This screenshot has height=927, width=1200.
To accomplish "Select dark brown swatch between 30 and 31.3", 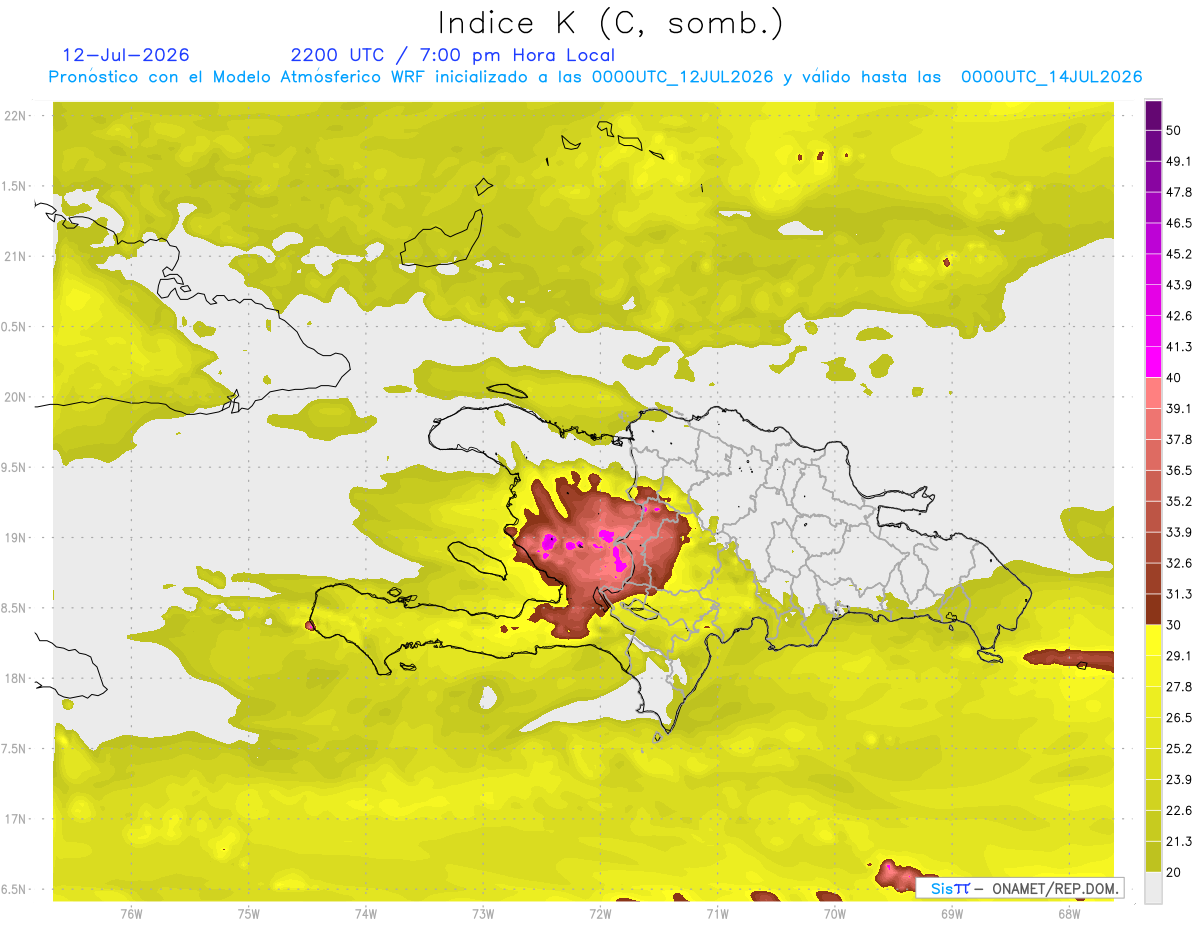I will [1153, 609].
